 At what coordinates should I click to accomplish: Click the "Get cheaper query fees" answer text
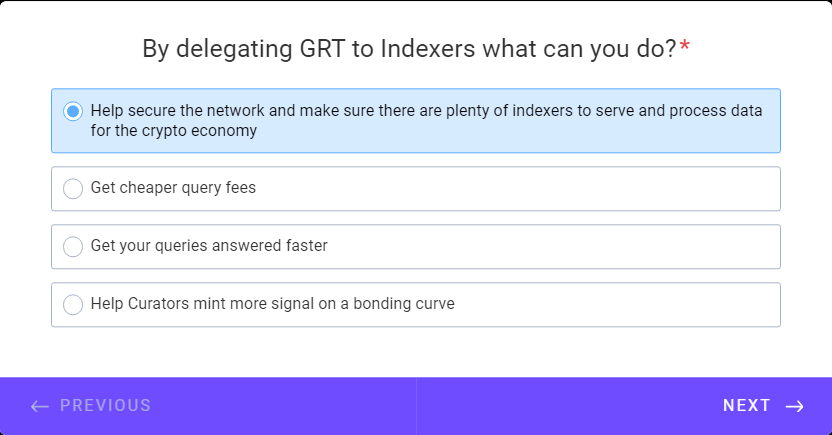click(173, 188)
